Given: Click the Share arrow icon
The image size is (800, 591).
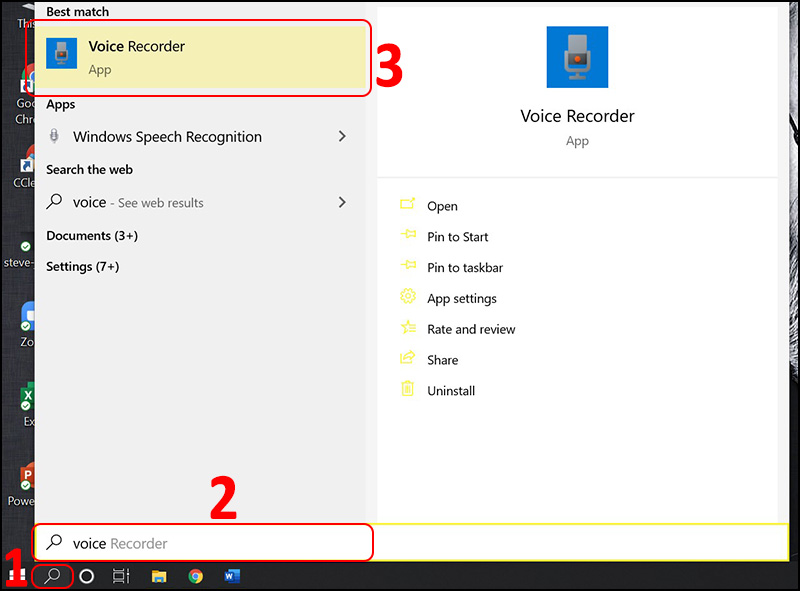Looking at the screenshot, I should pyautogui.click(x=408, y=357).
